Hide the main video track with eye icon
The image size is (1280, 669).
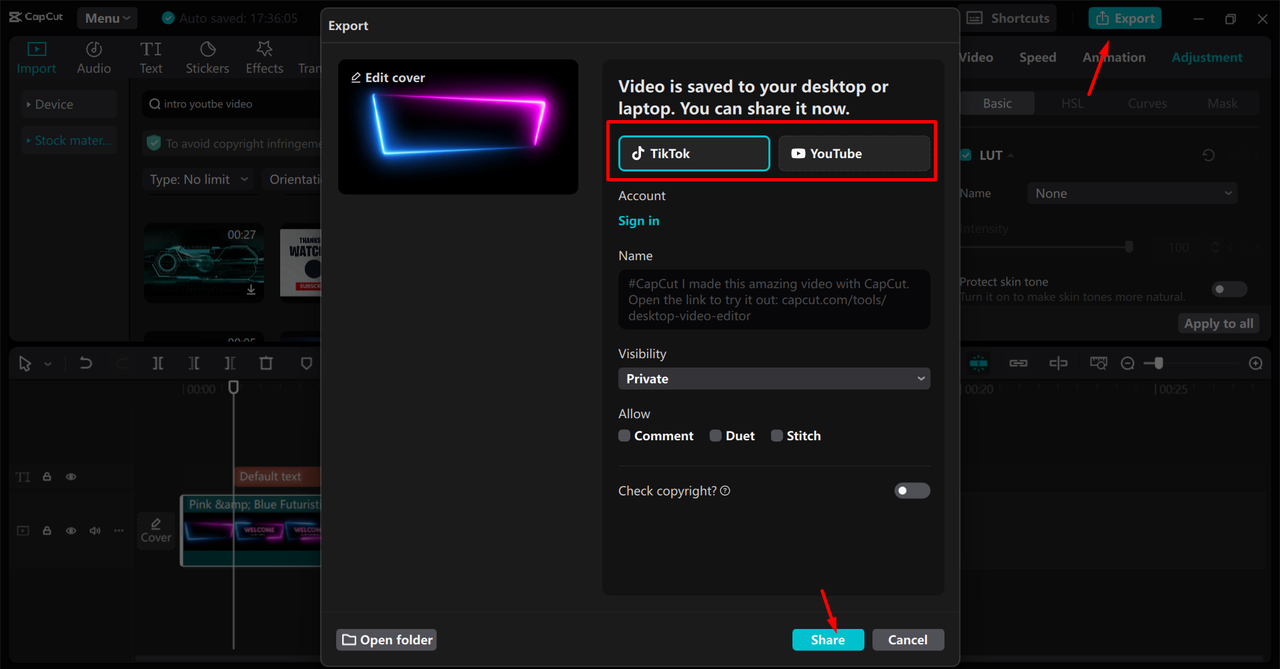pos(71,531)
